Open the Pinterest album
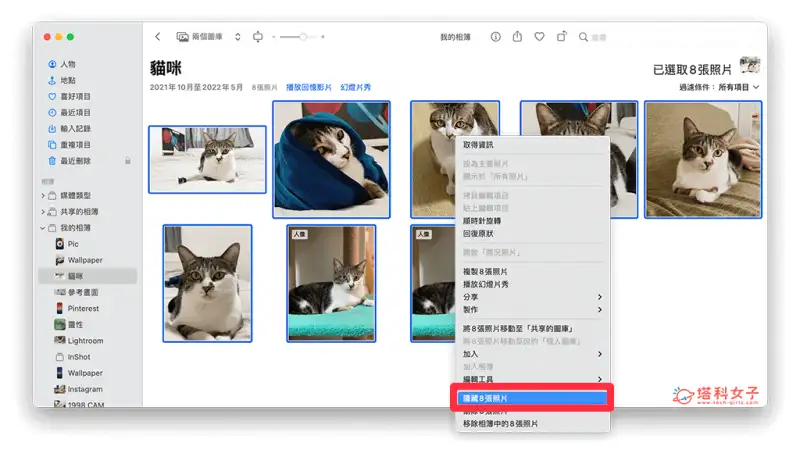This screenshot has height=450, width=800. tap(83, 309)
